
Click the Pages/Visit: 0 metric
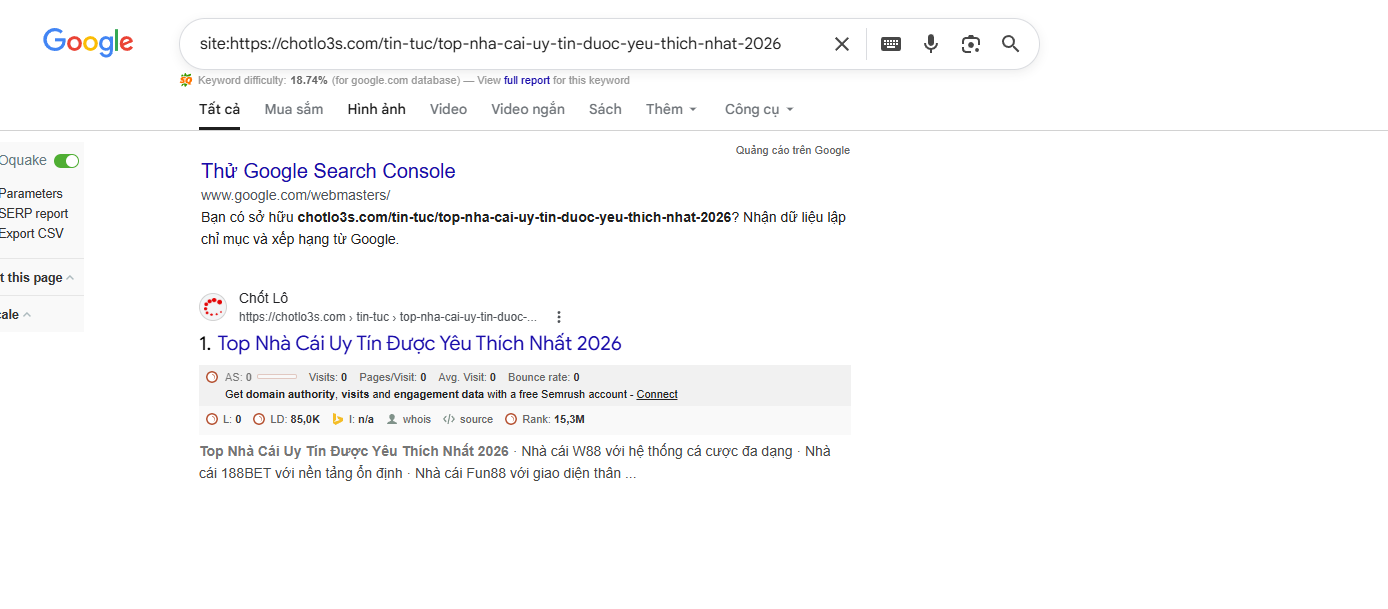[x=393, y=377]
